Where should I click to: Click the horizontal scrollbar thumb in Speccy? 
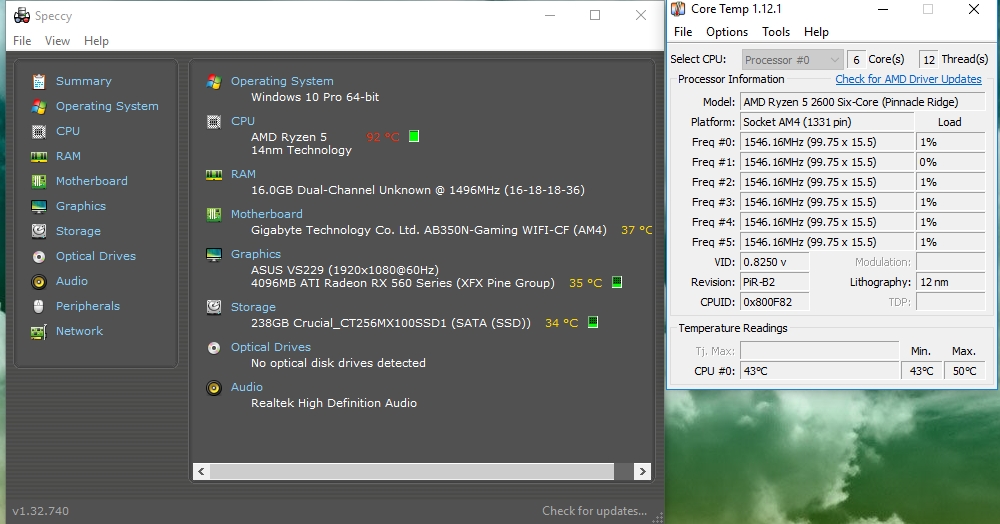point(412,471)
